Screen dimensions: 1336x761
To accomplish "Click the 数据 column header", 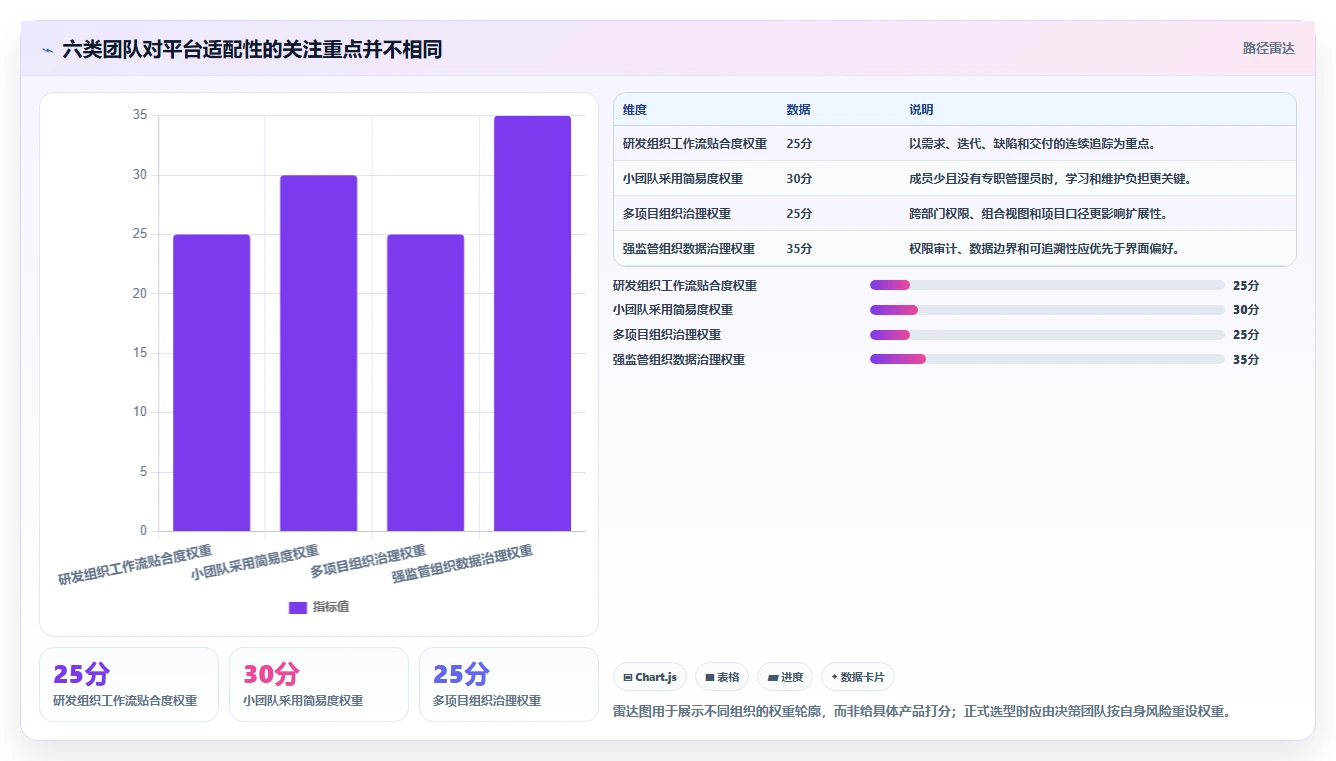I will 798,110.
